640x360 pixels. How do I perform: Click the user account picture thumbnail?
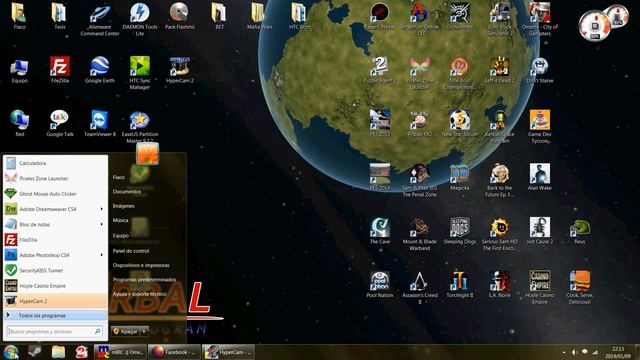pyautogui.click(x=147, y=153)
